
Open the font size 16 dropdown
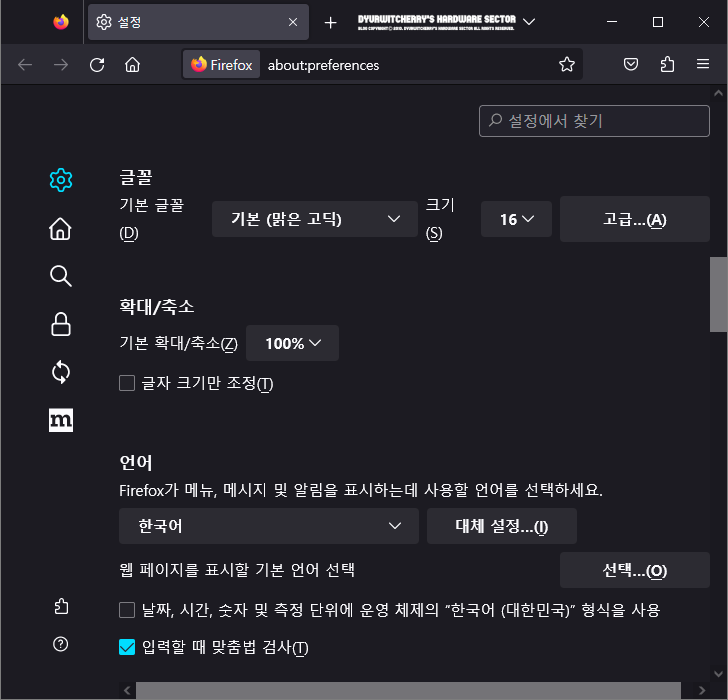516,219
